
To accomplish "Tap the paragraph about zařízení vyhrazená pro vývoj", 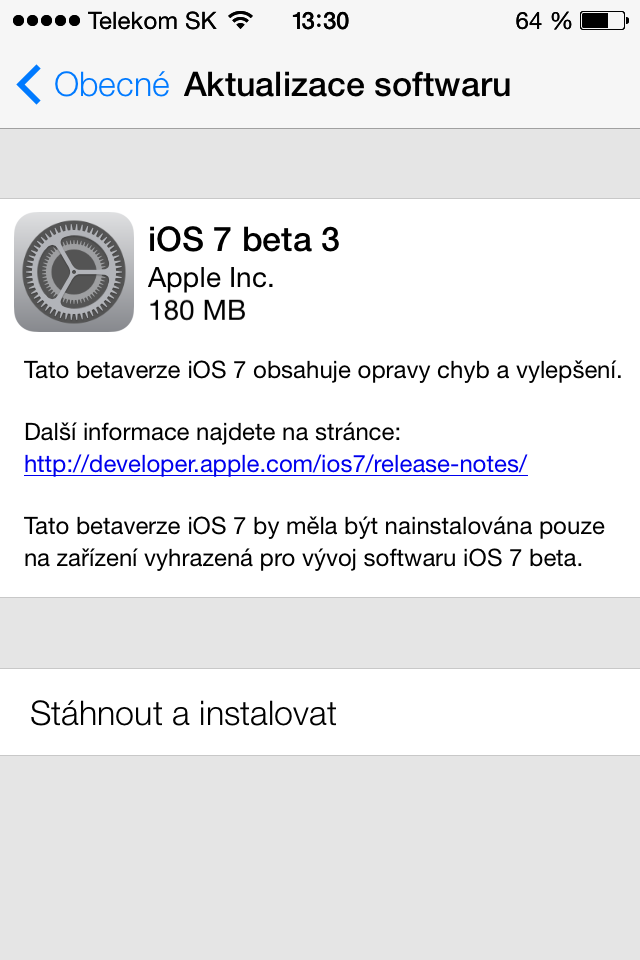I will click(x=317, y=542).
